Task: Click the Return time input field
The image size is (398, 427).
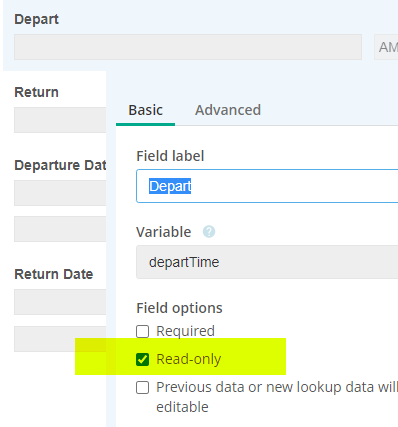Action: [x=60, y=120]
